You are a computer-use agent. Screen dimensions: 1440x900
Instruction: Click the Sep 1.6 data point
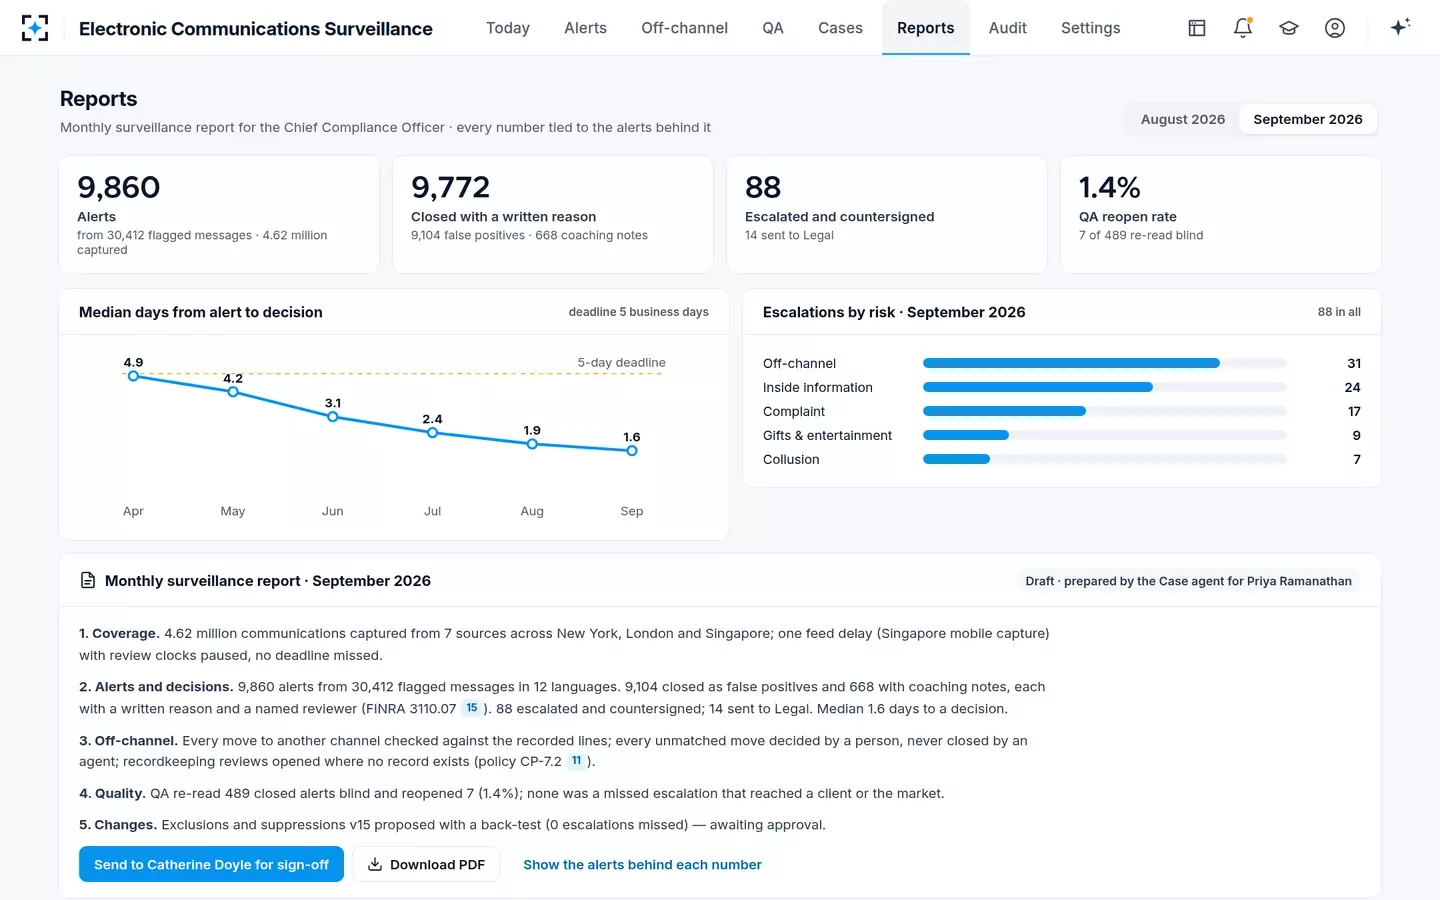click(x=632, y=451)
